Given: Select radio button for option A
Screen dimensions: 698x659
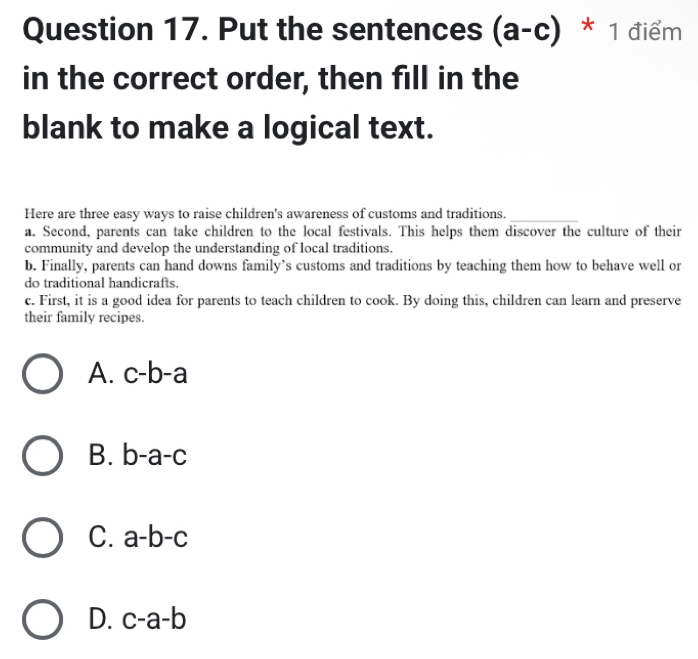Looking at the screenshot, I should tap(42, 374).
